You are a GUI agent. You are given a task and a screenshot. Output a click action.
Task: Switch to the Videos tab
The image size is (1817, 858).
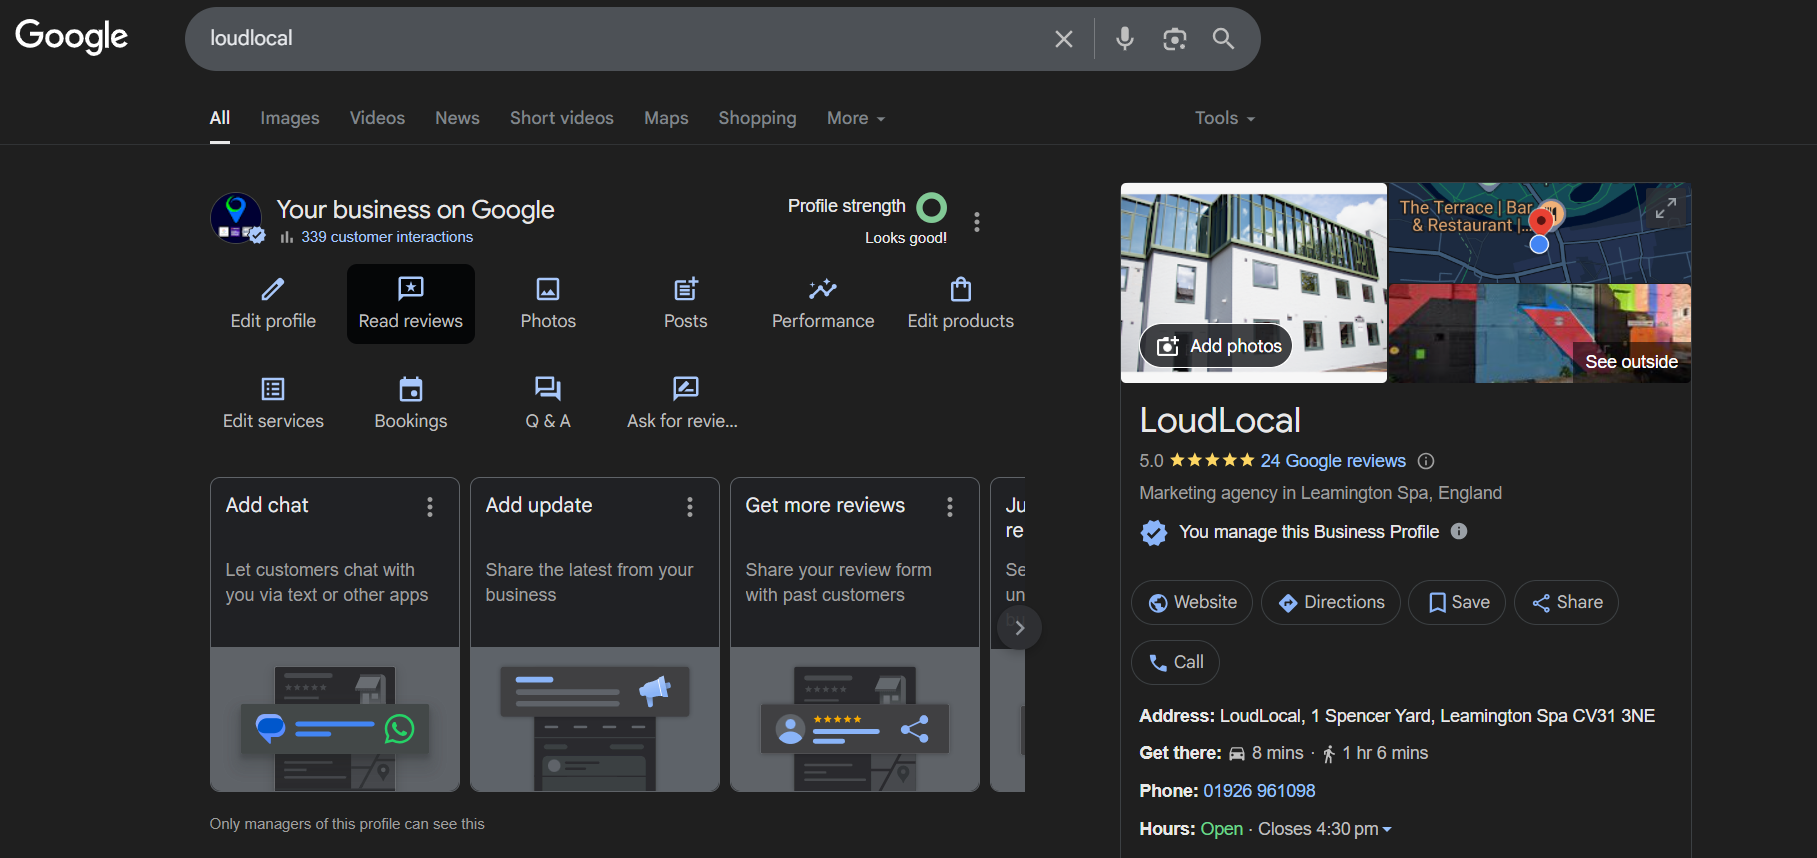coord(377,118)
